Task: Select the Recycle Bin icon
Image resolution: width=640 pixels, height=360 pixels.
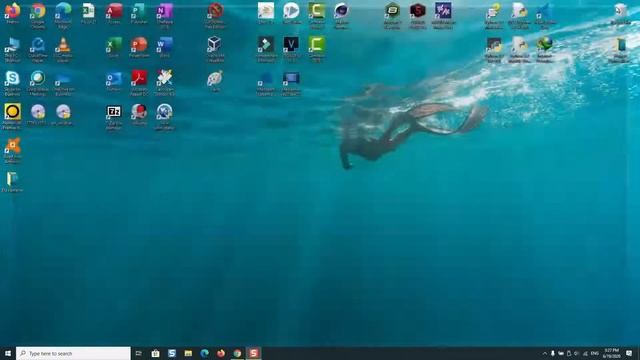Action: tap(620, 13)
